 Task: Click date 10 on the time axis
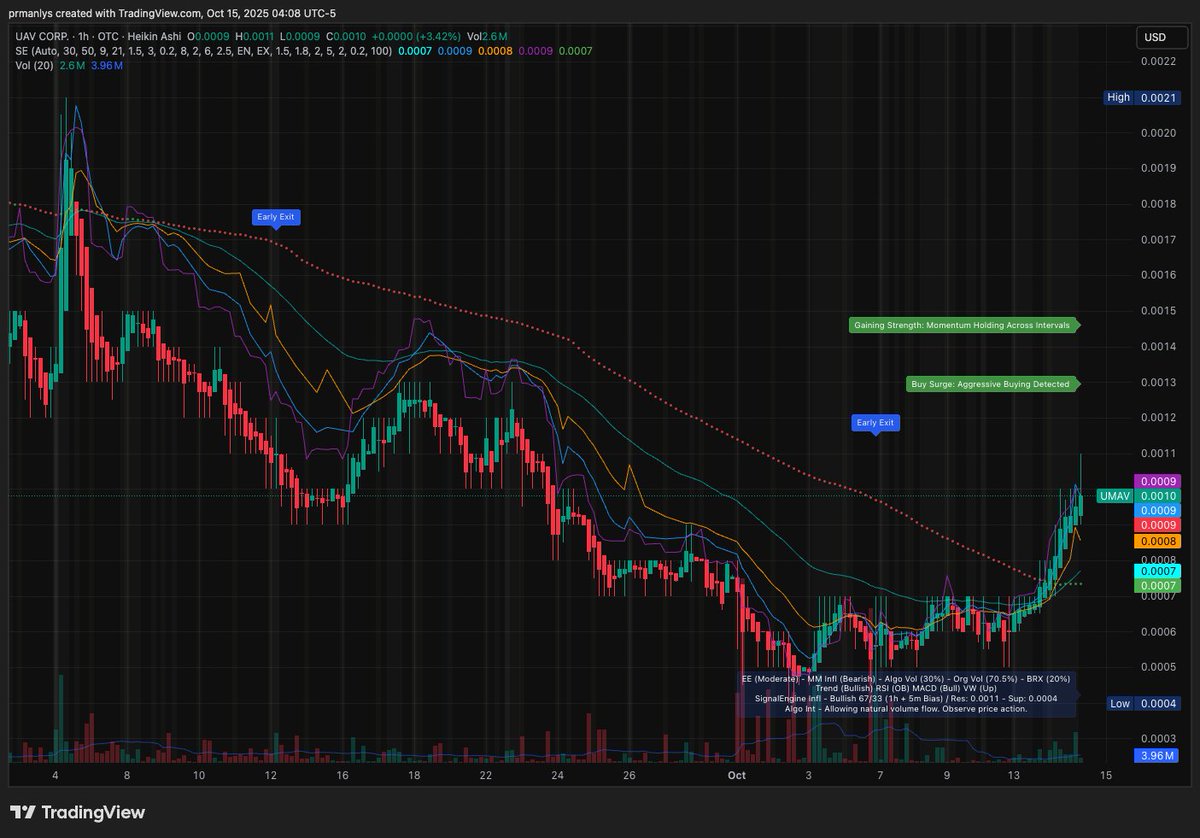click(x=199, y=775)
